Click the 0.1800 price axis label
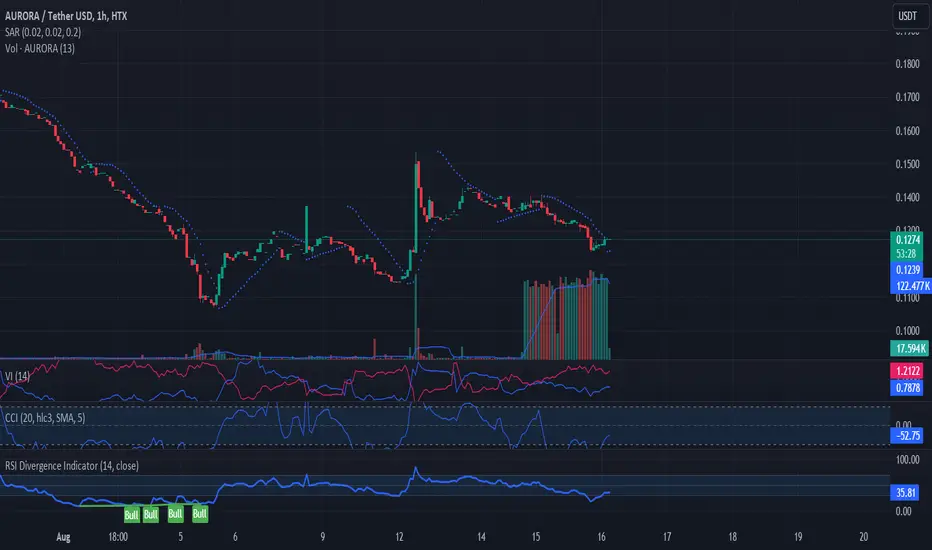The image size is (932, 550). pyautogui.click(x=908, y=64)
